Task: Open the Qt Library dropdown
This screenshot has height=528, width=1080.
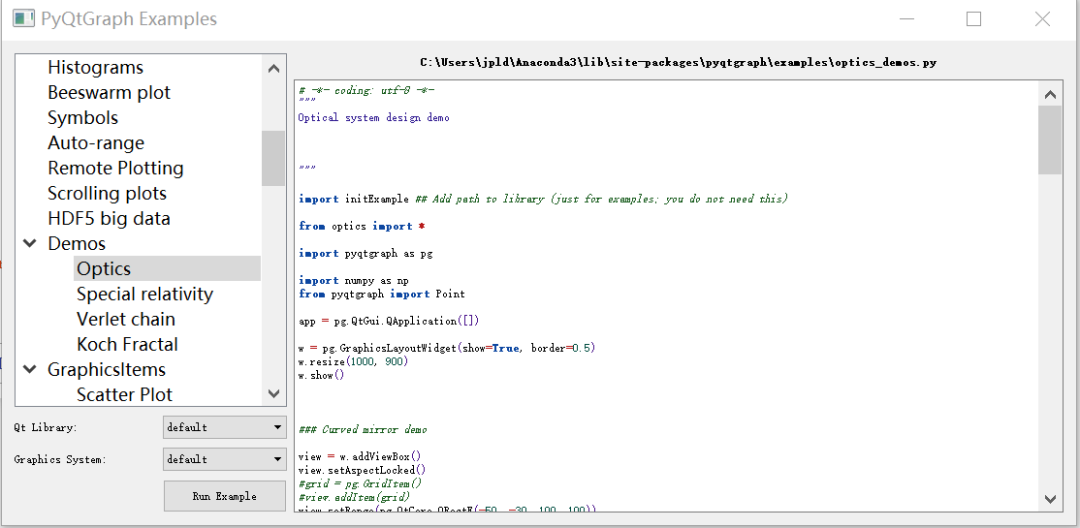Action: pos(225,427)
